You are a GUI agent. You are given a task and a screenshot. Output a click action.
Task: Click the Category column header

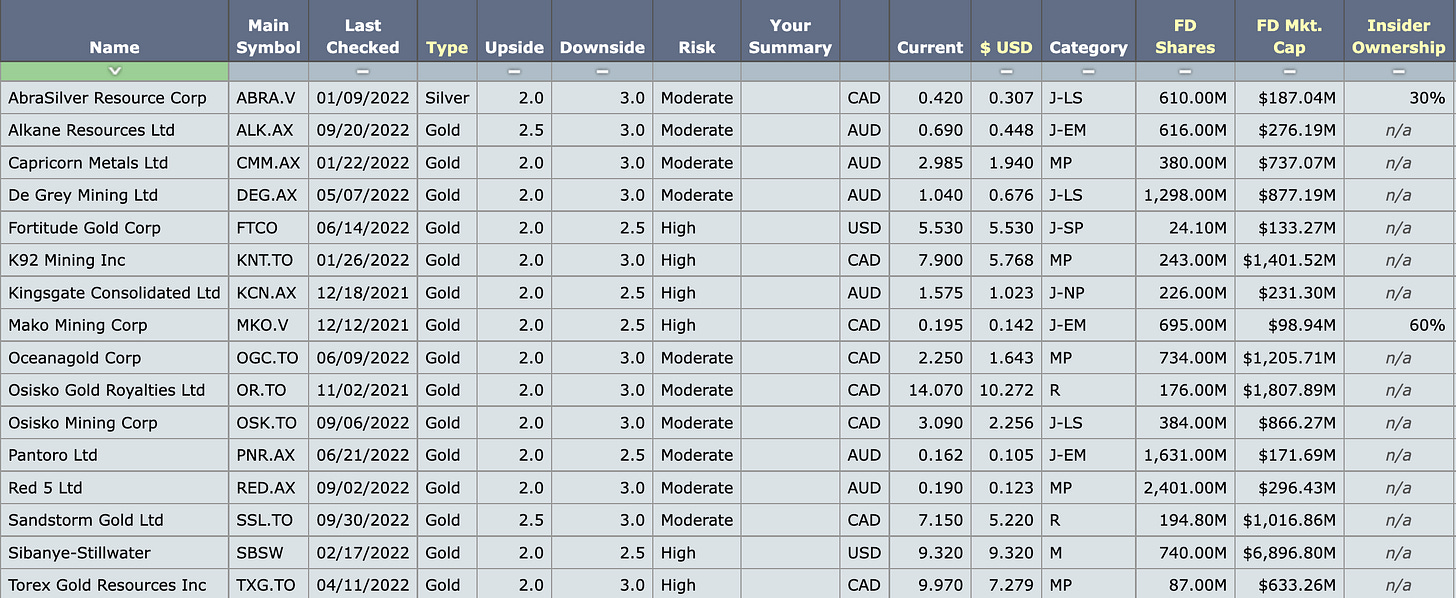[1088, 47]
